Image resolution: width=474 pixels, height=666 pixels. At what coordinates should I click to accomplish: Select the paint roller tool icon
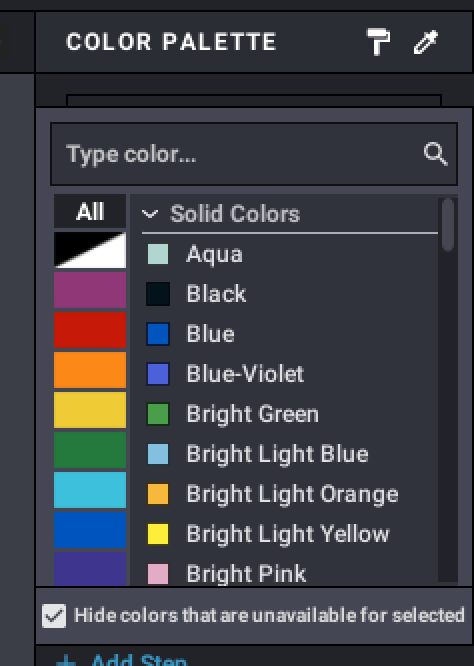378,42
